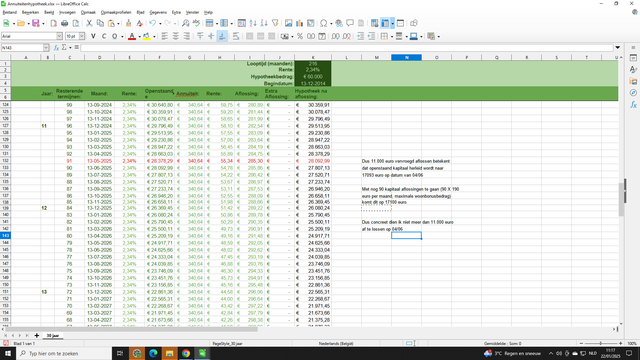Open the borders dropdown arrow
Screen dimensions: 640x360
(x=391, y=36)
